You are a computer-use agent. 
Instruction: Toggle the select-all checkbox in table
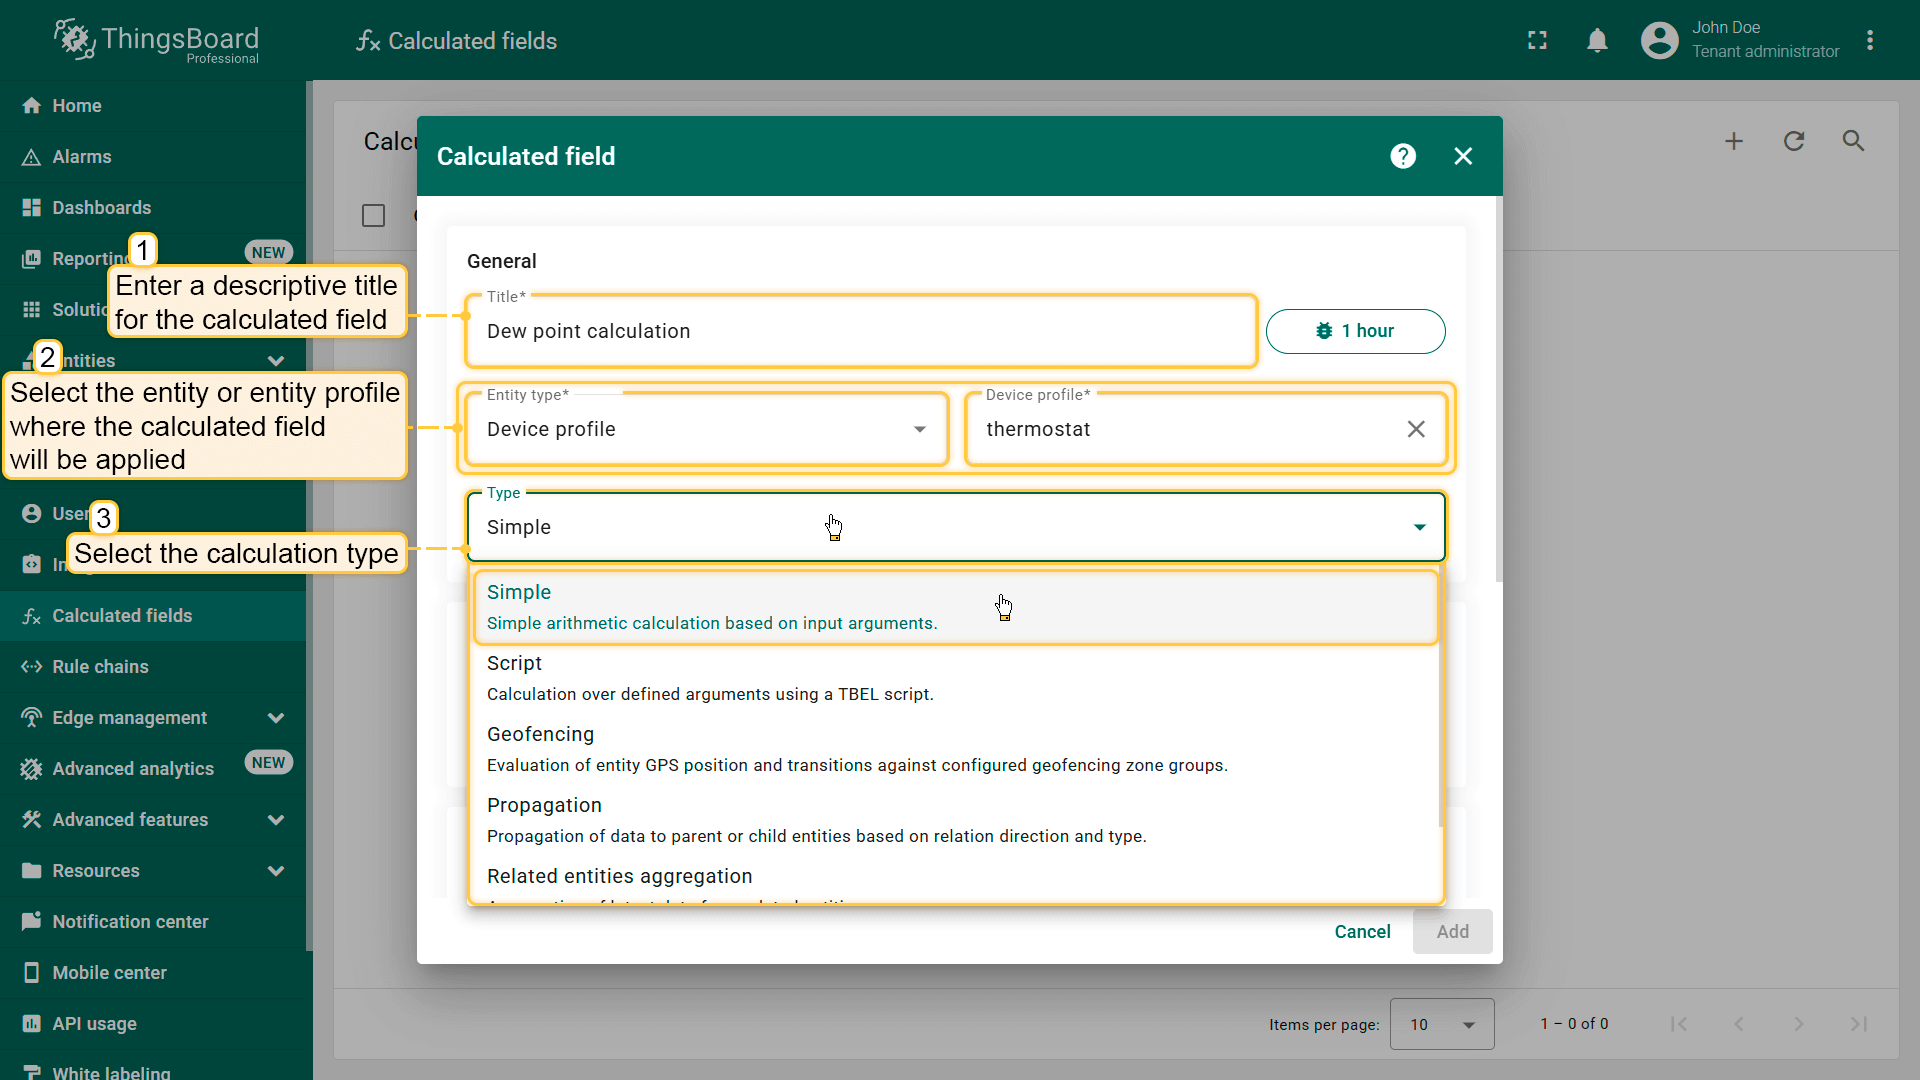tap(373, 215)
